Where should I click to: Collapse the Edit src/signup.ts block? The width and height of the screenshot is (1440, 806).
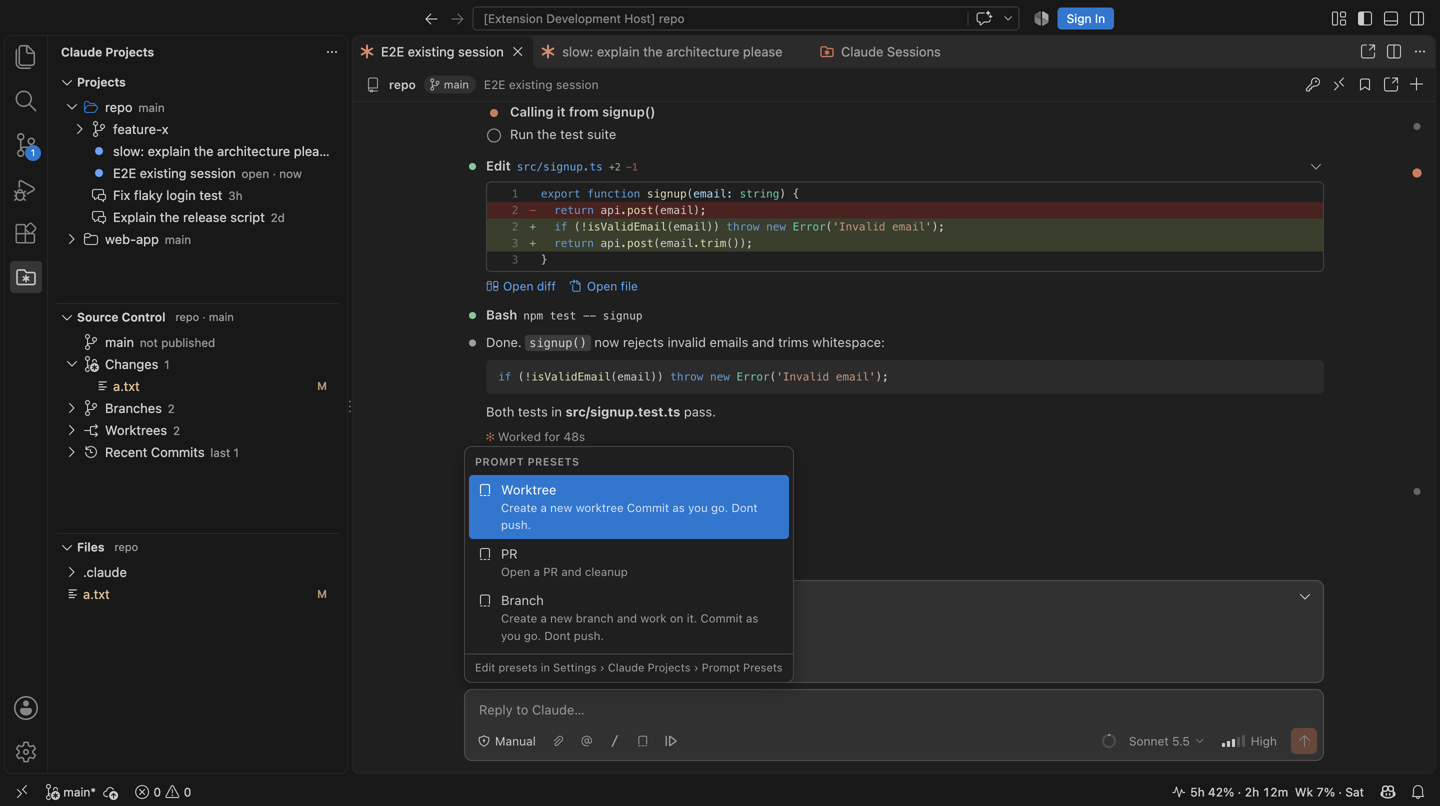[1316, 167]
